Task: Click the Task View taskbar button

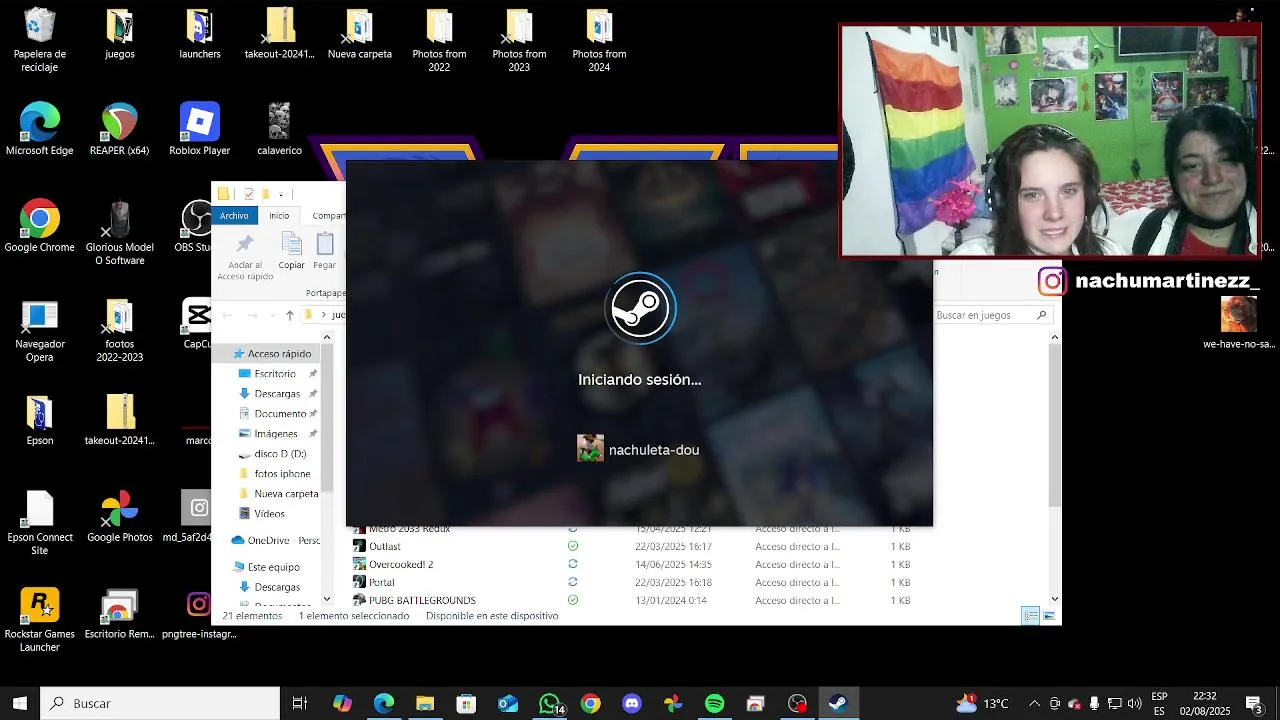Action: point(299,703)
